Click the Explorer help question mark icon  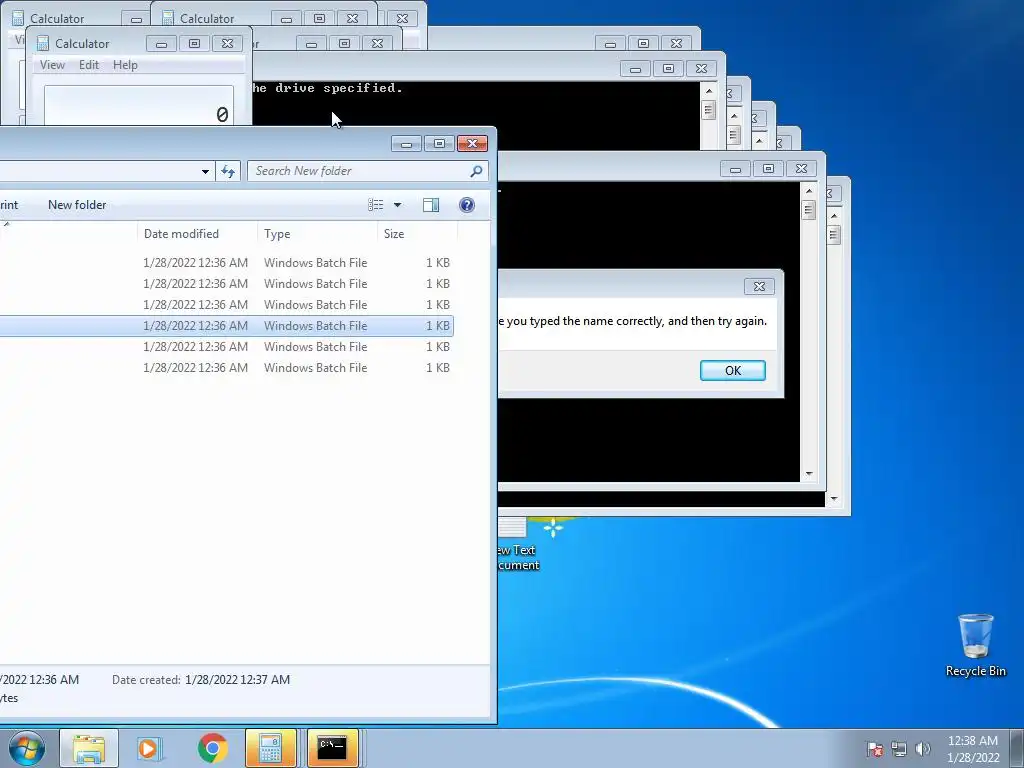click(x=467, y=205)
